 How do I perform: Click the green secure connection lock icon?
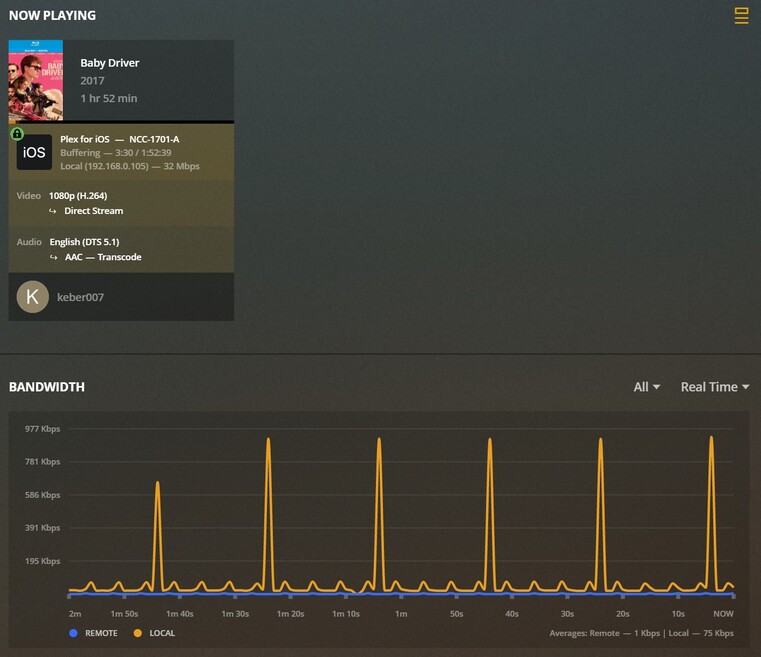[x=17, y=133]
